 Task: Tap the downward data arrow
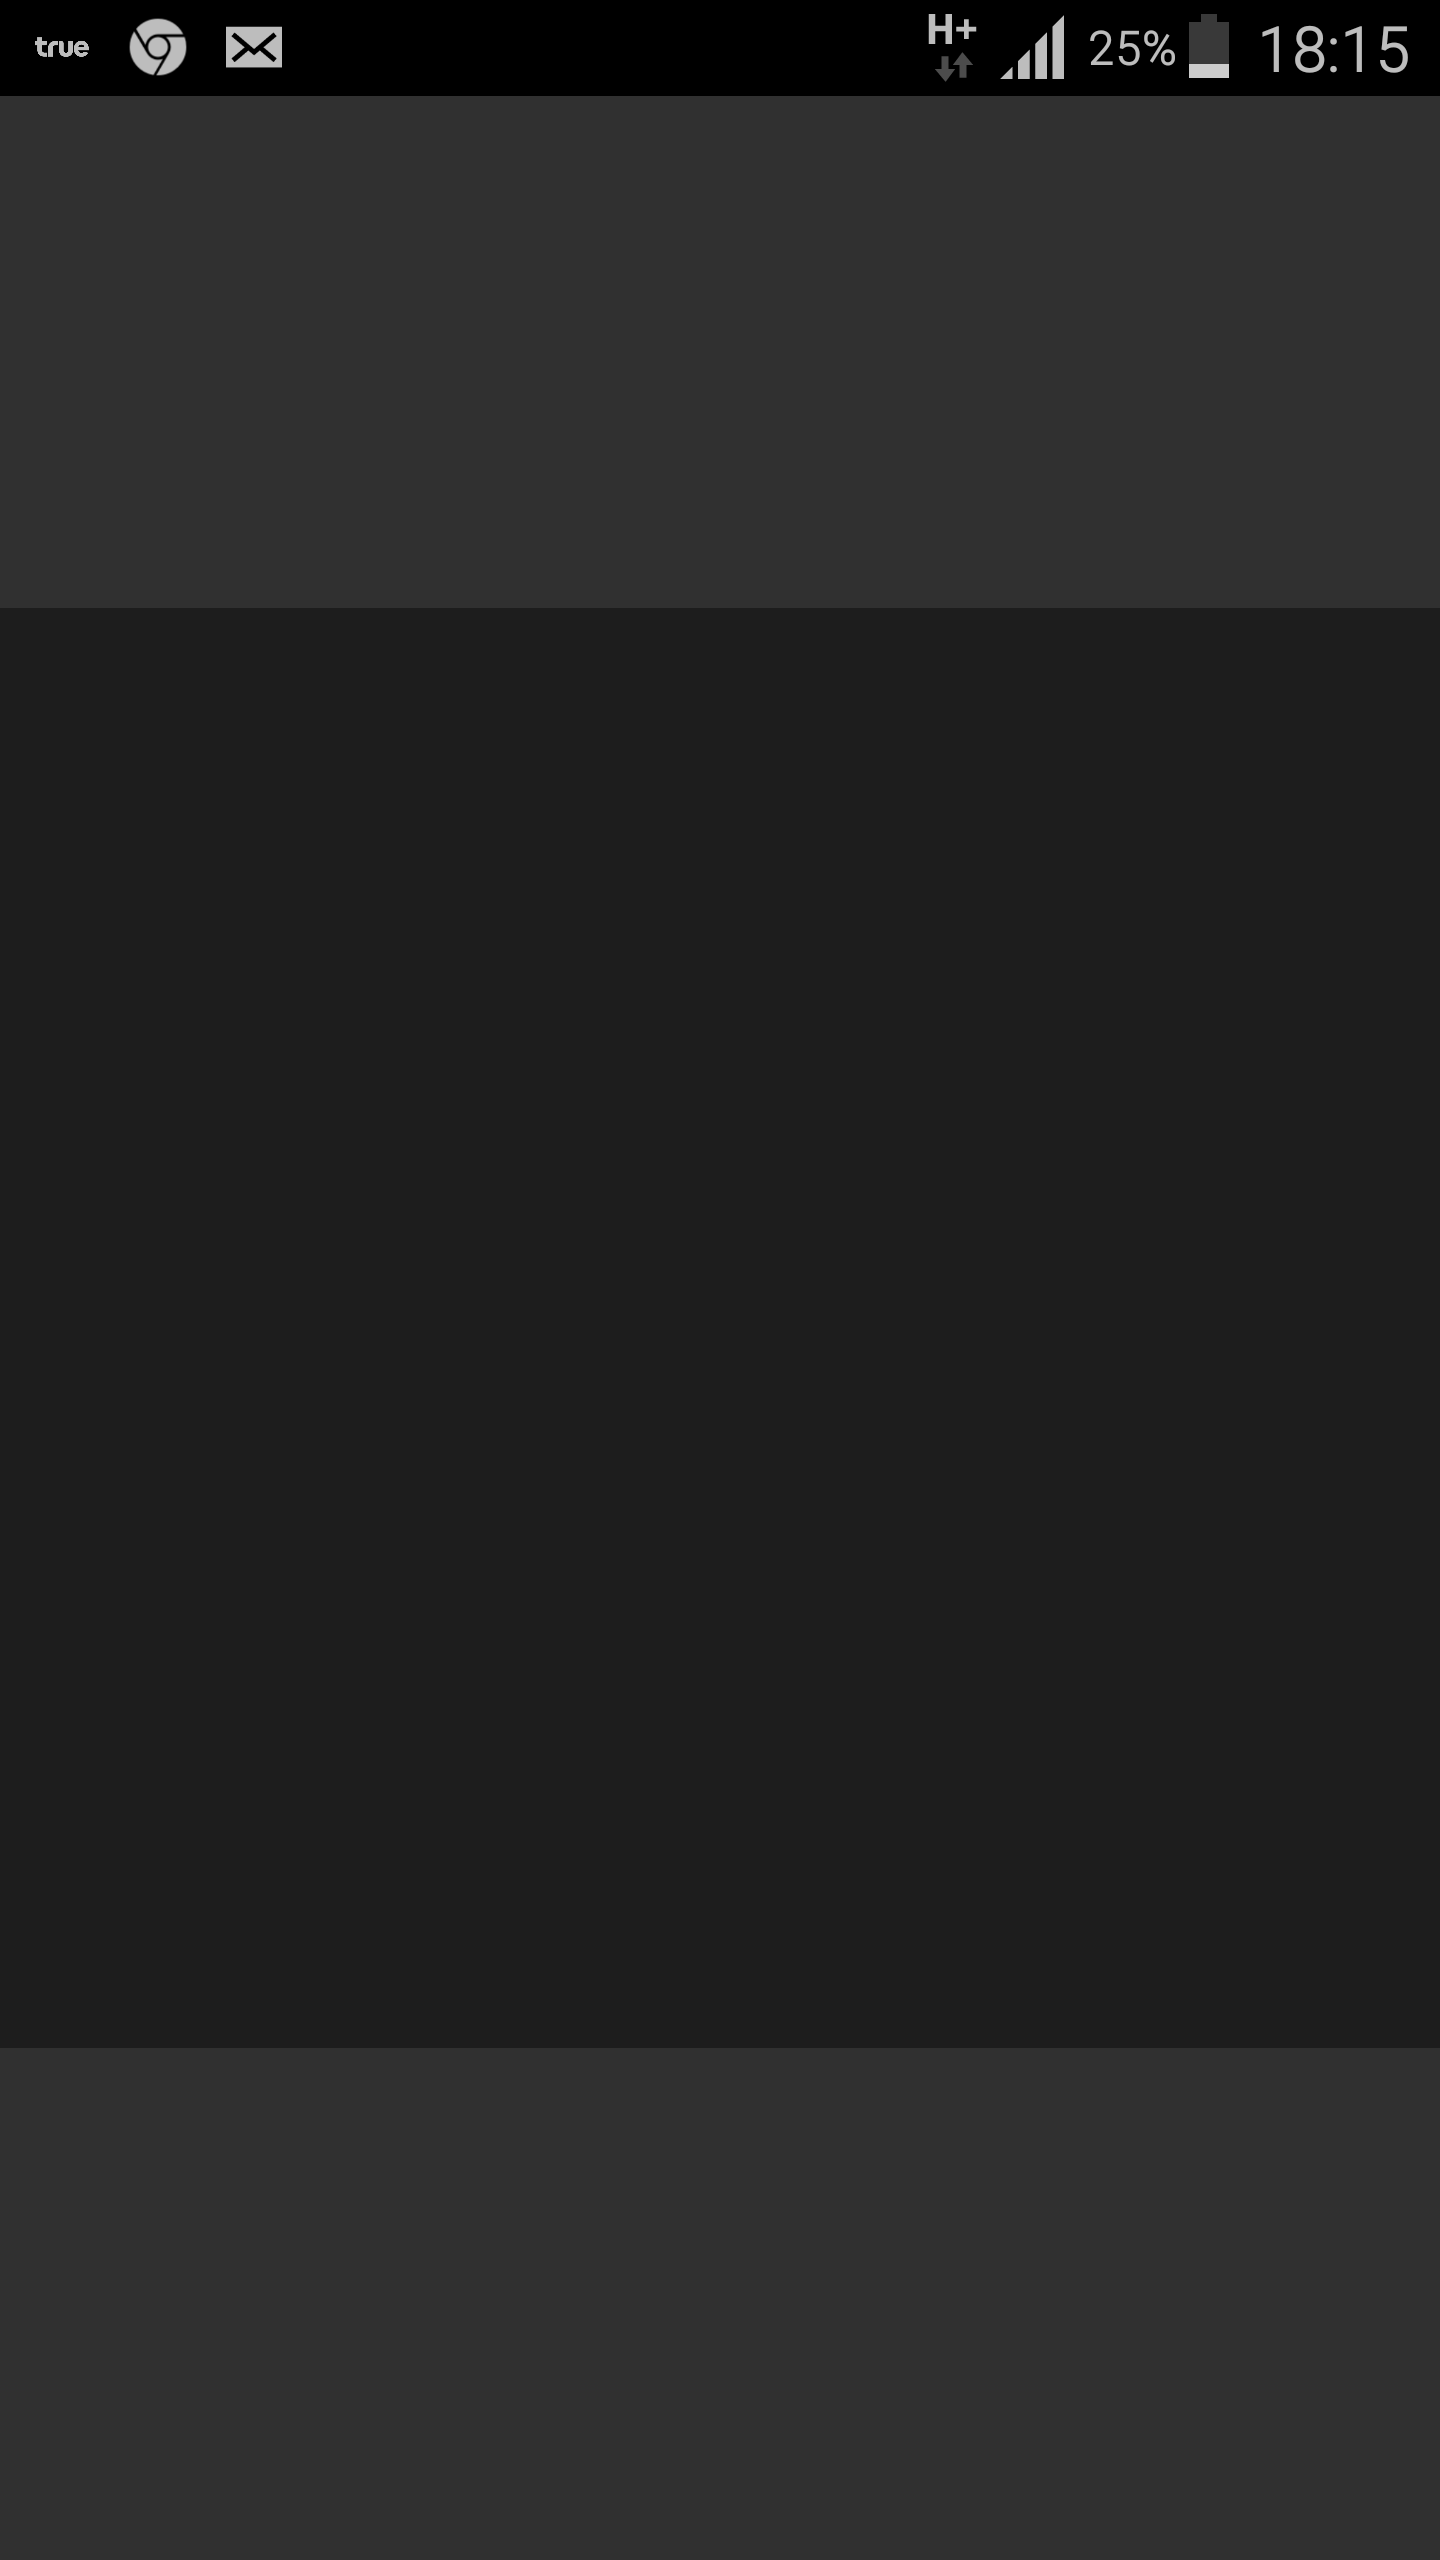[x=944, y=68]
